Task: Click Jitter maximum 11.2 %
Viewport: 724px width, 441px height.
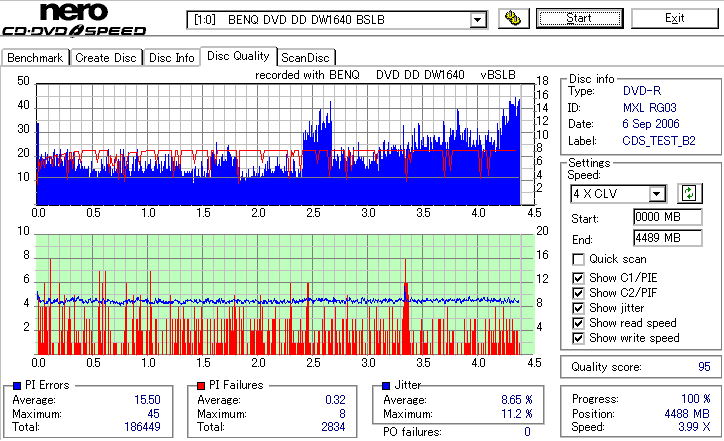Action: [517, 413]
